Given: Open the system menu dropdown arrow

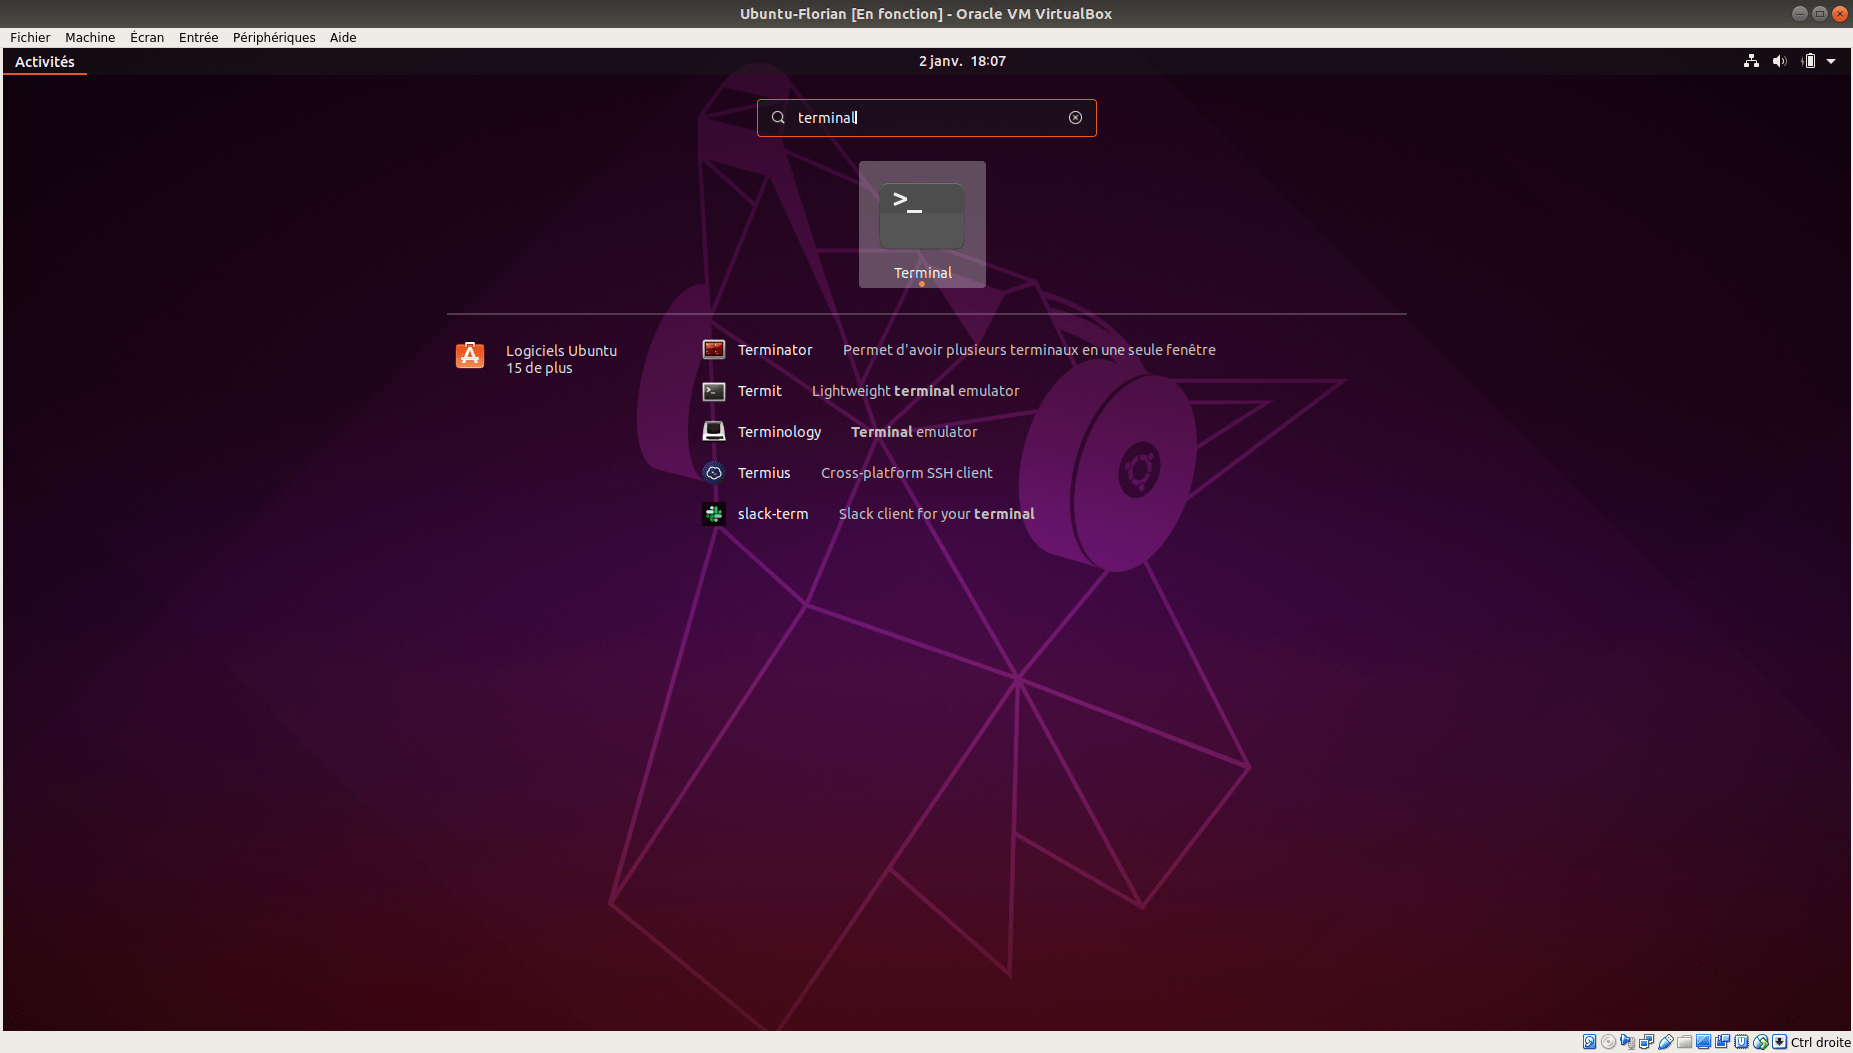Looking at the screenshot, I should pos(1831,61).
